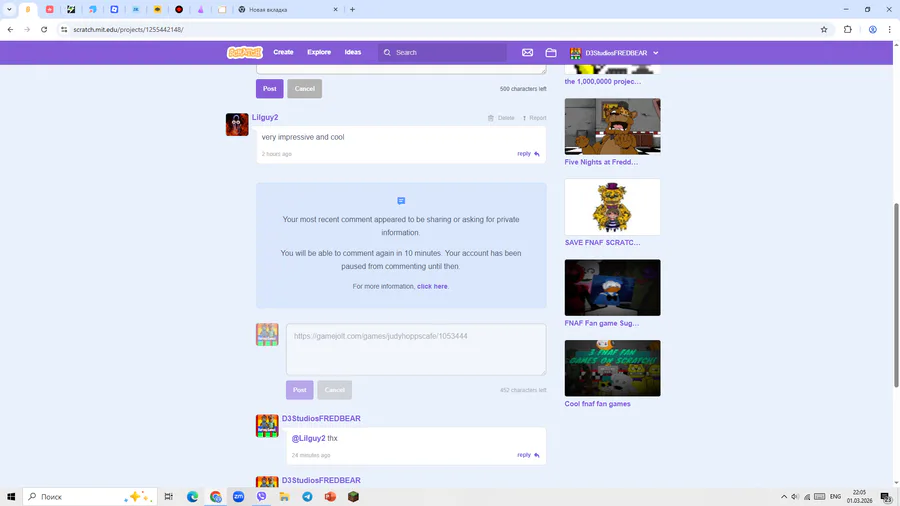Open Telegram from the taskbar
Viewport: 900px width, 506px height.
tap(307, 496)
